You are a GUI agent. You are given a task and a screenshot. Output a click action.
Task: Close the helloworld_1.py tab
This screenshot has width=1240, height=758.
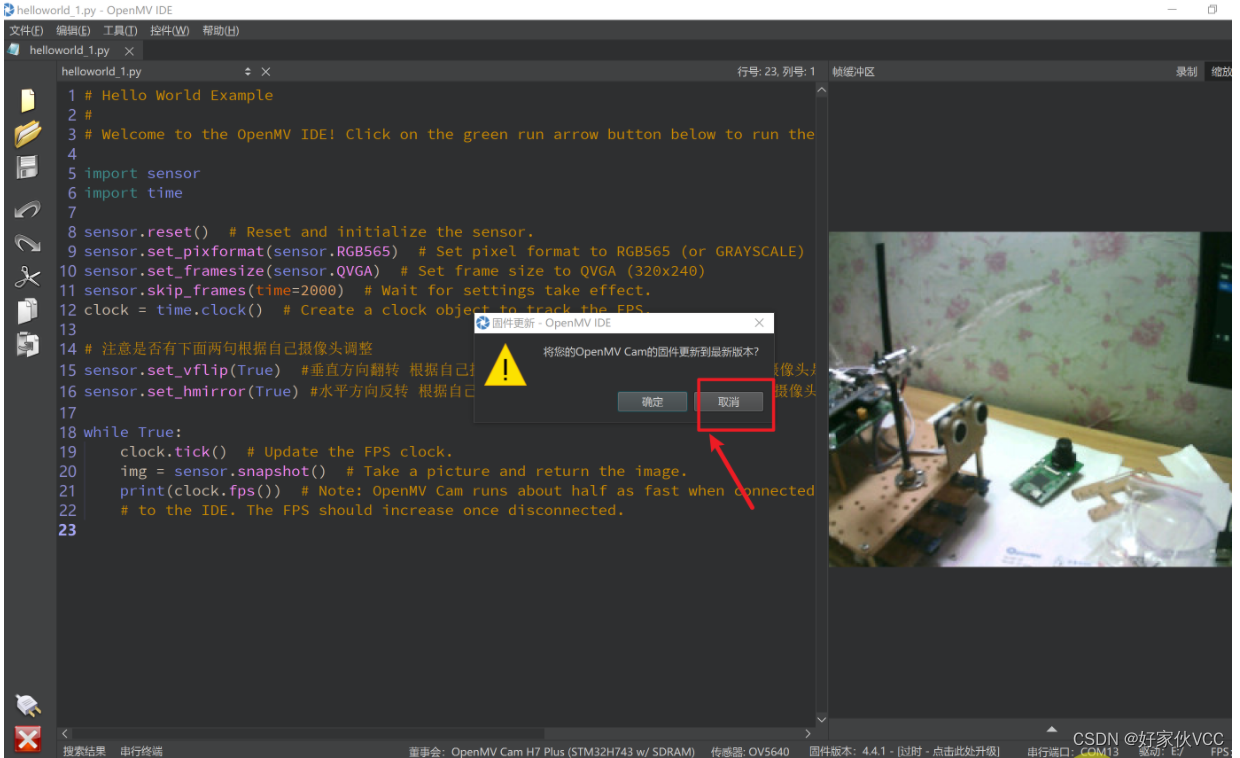(130, 50)
